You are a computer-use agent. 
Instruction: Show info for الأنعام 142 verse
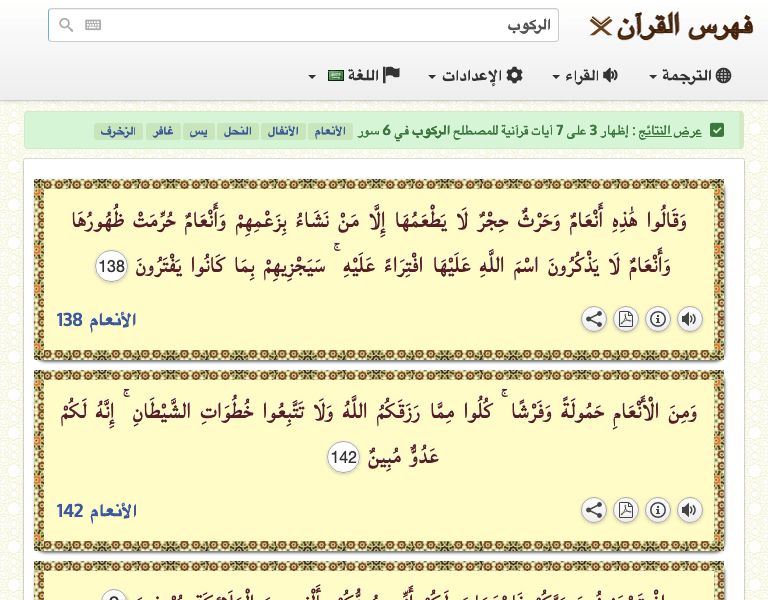click(658, 510)
